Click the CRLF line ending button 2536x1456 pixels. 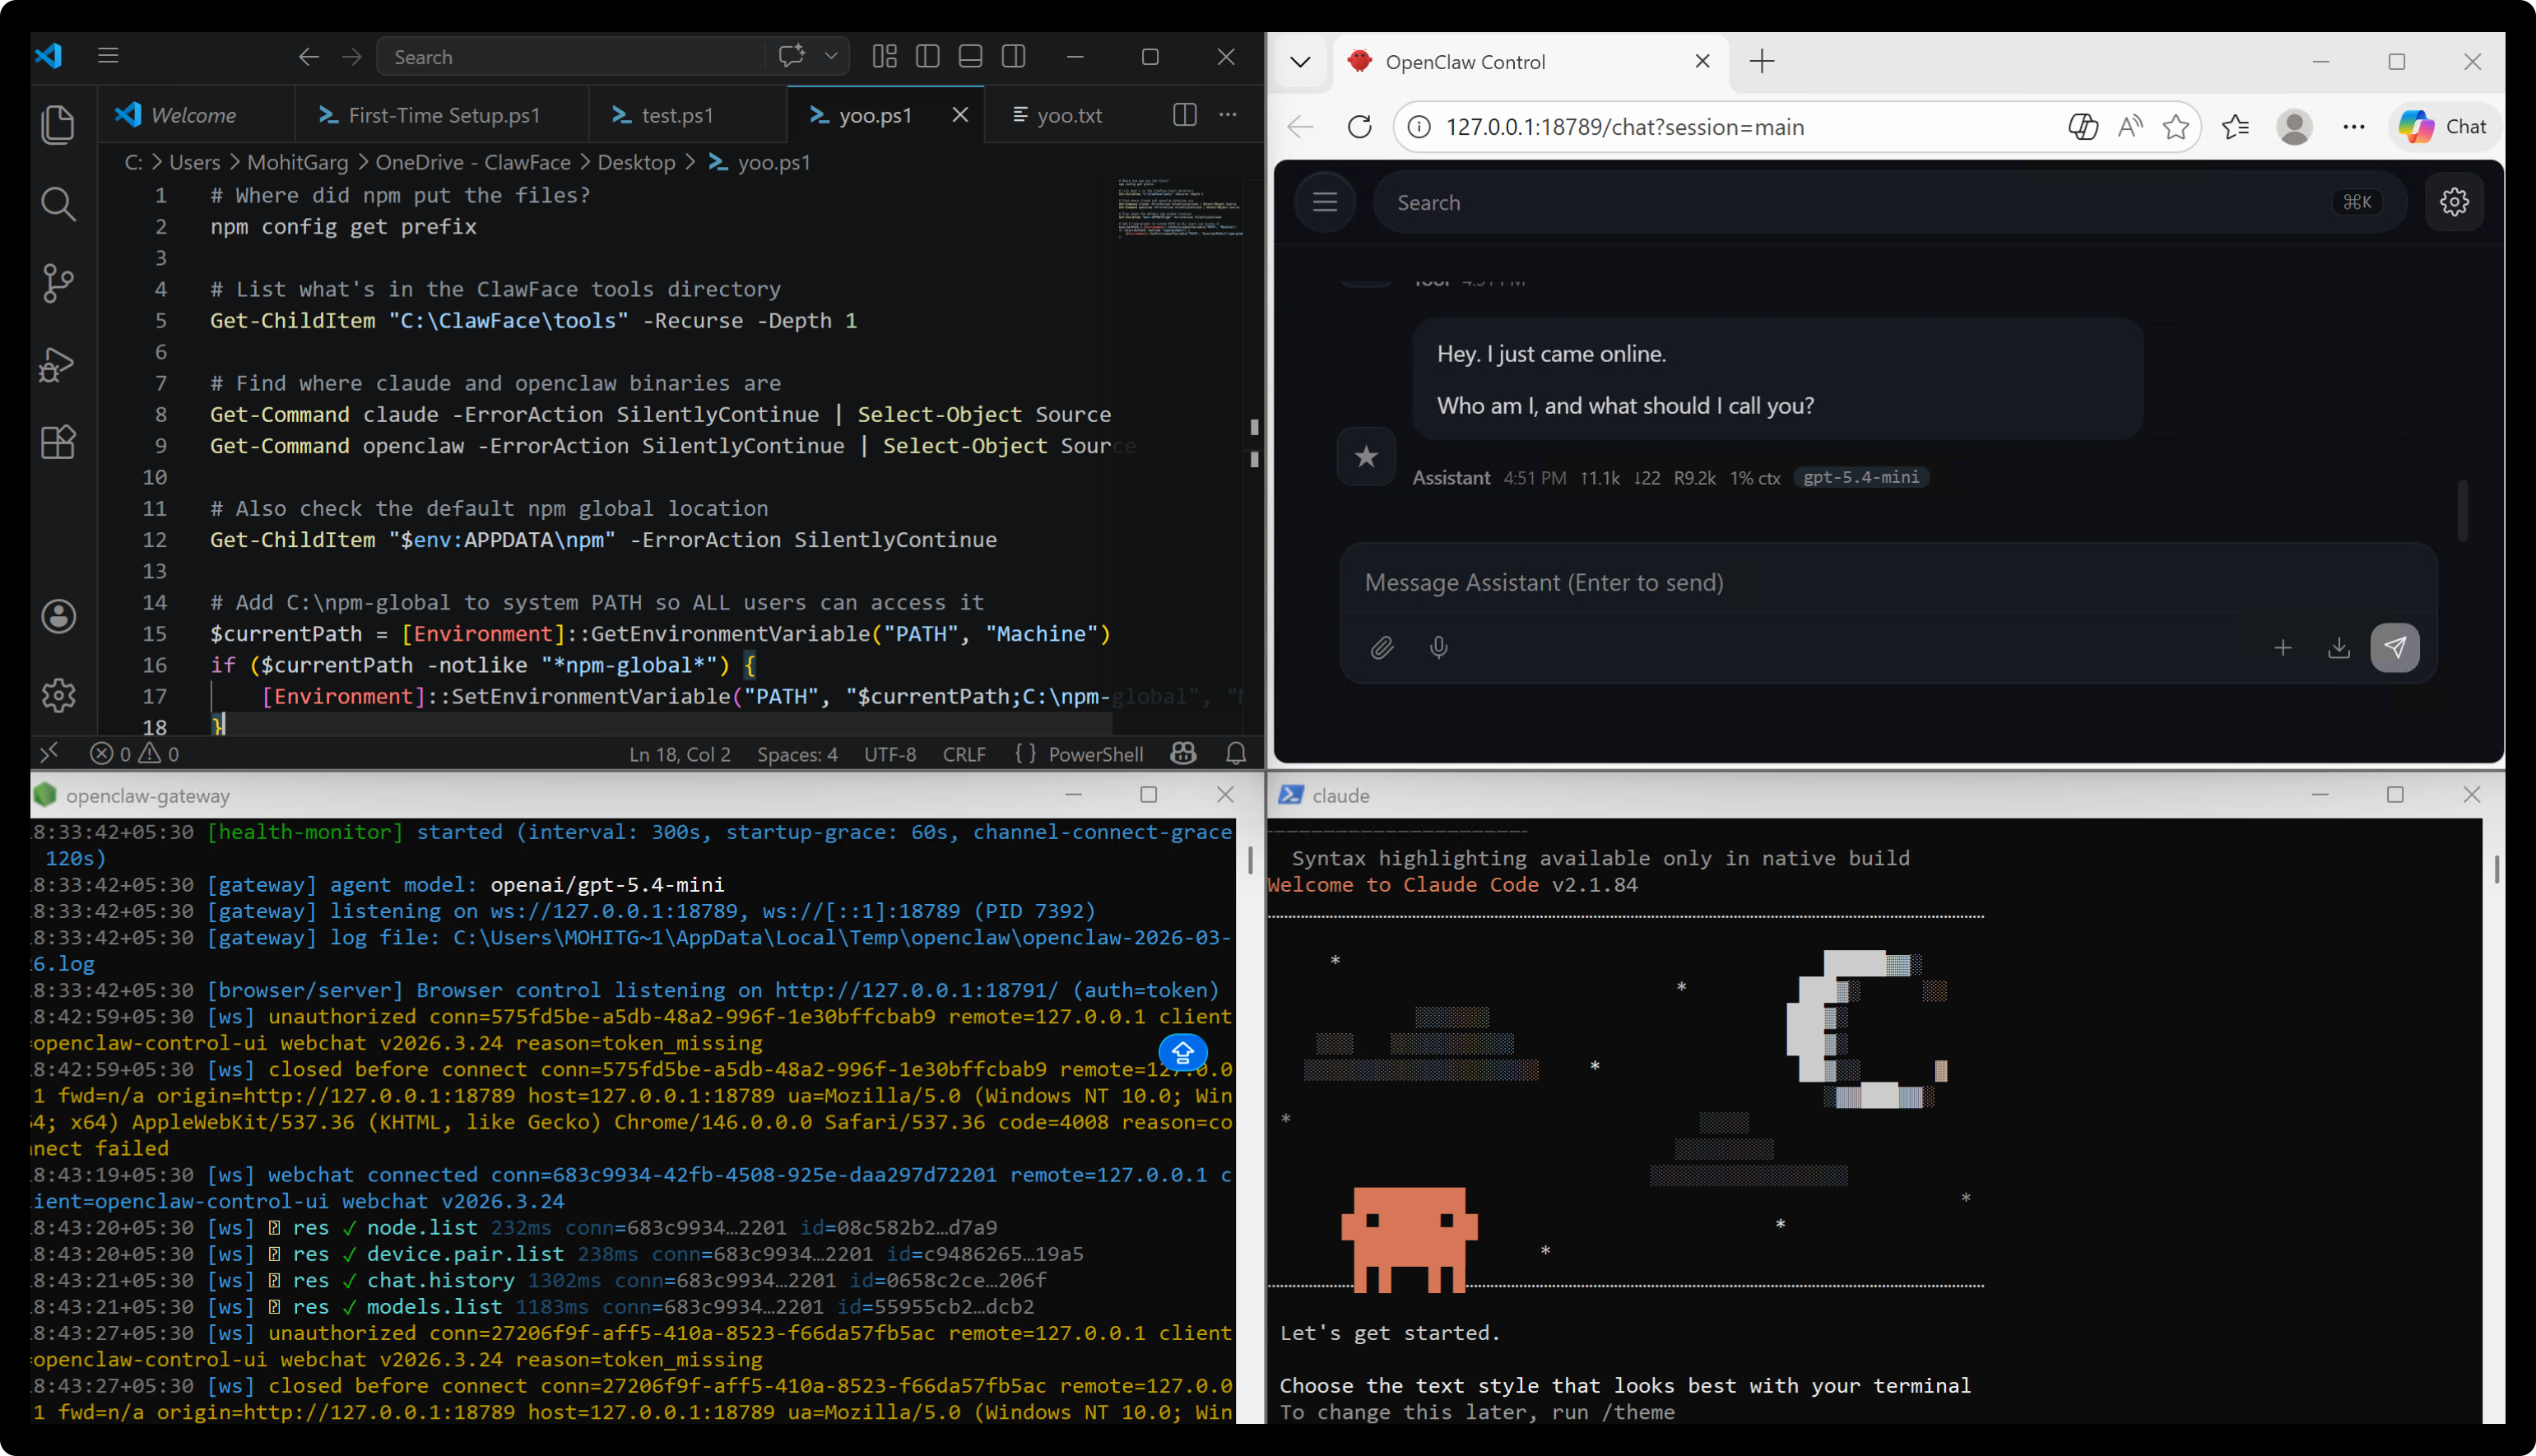[963, 754]
